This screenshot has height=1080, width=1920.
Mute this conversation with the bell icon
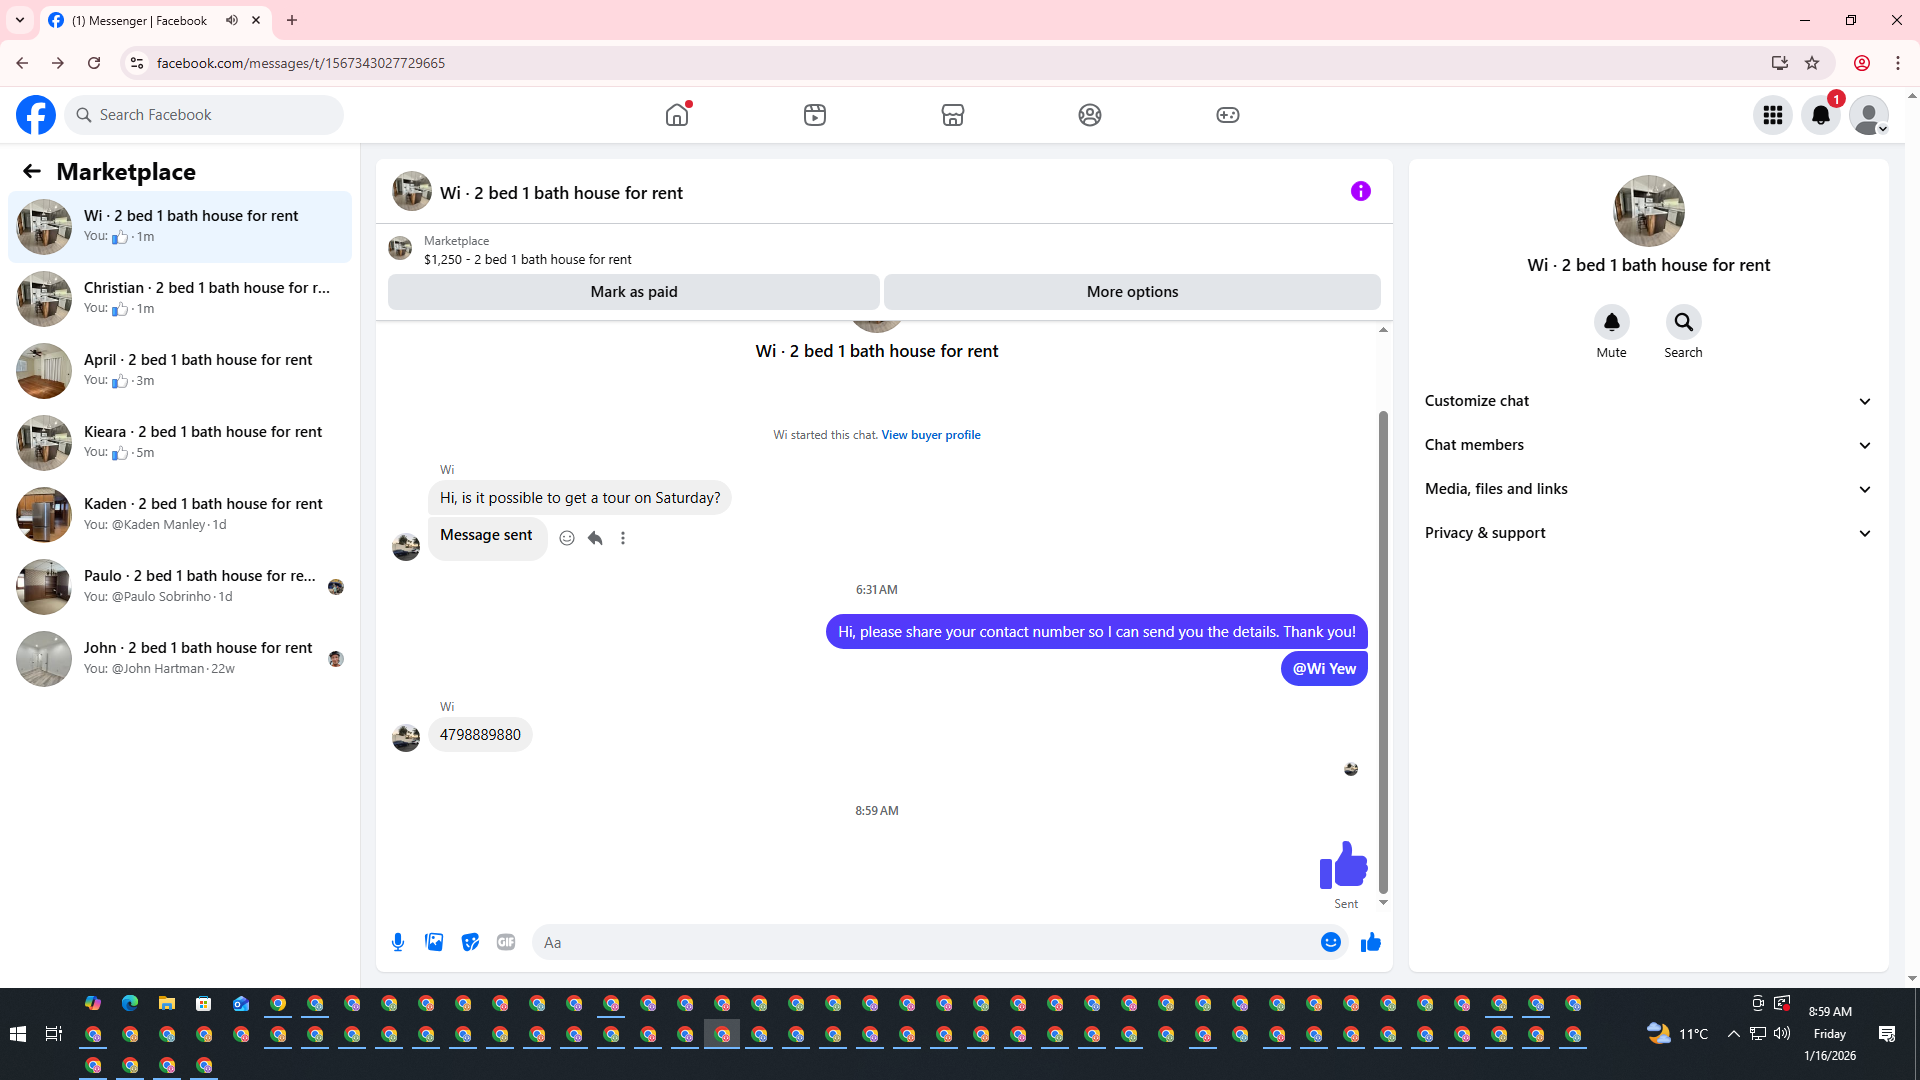[1611, 322]
